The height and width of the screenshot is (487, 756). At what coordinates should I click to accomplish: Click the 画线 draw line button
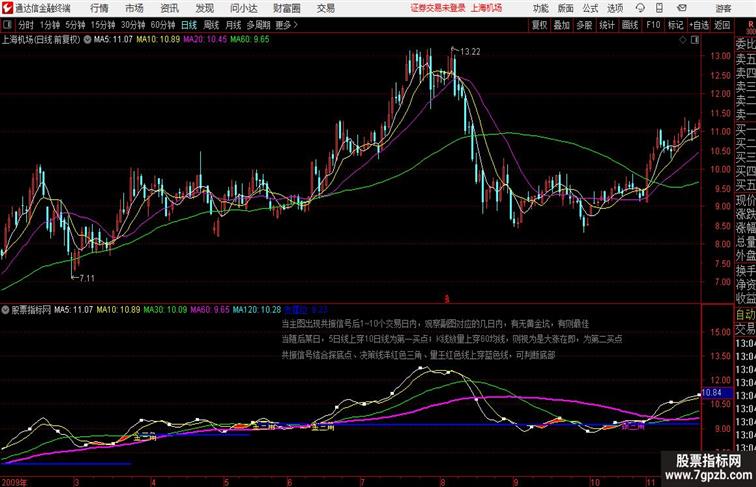[x=630, y=25]
